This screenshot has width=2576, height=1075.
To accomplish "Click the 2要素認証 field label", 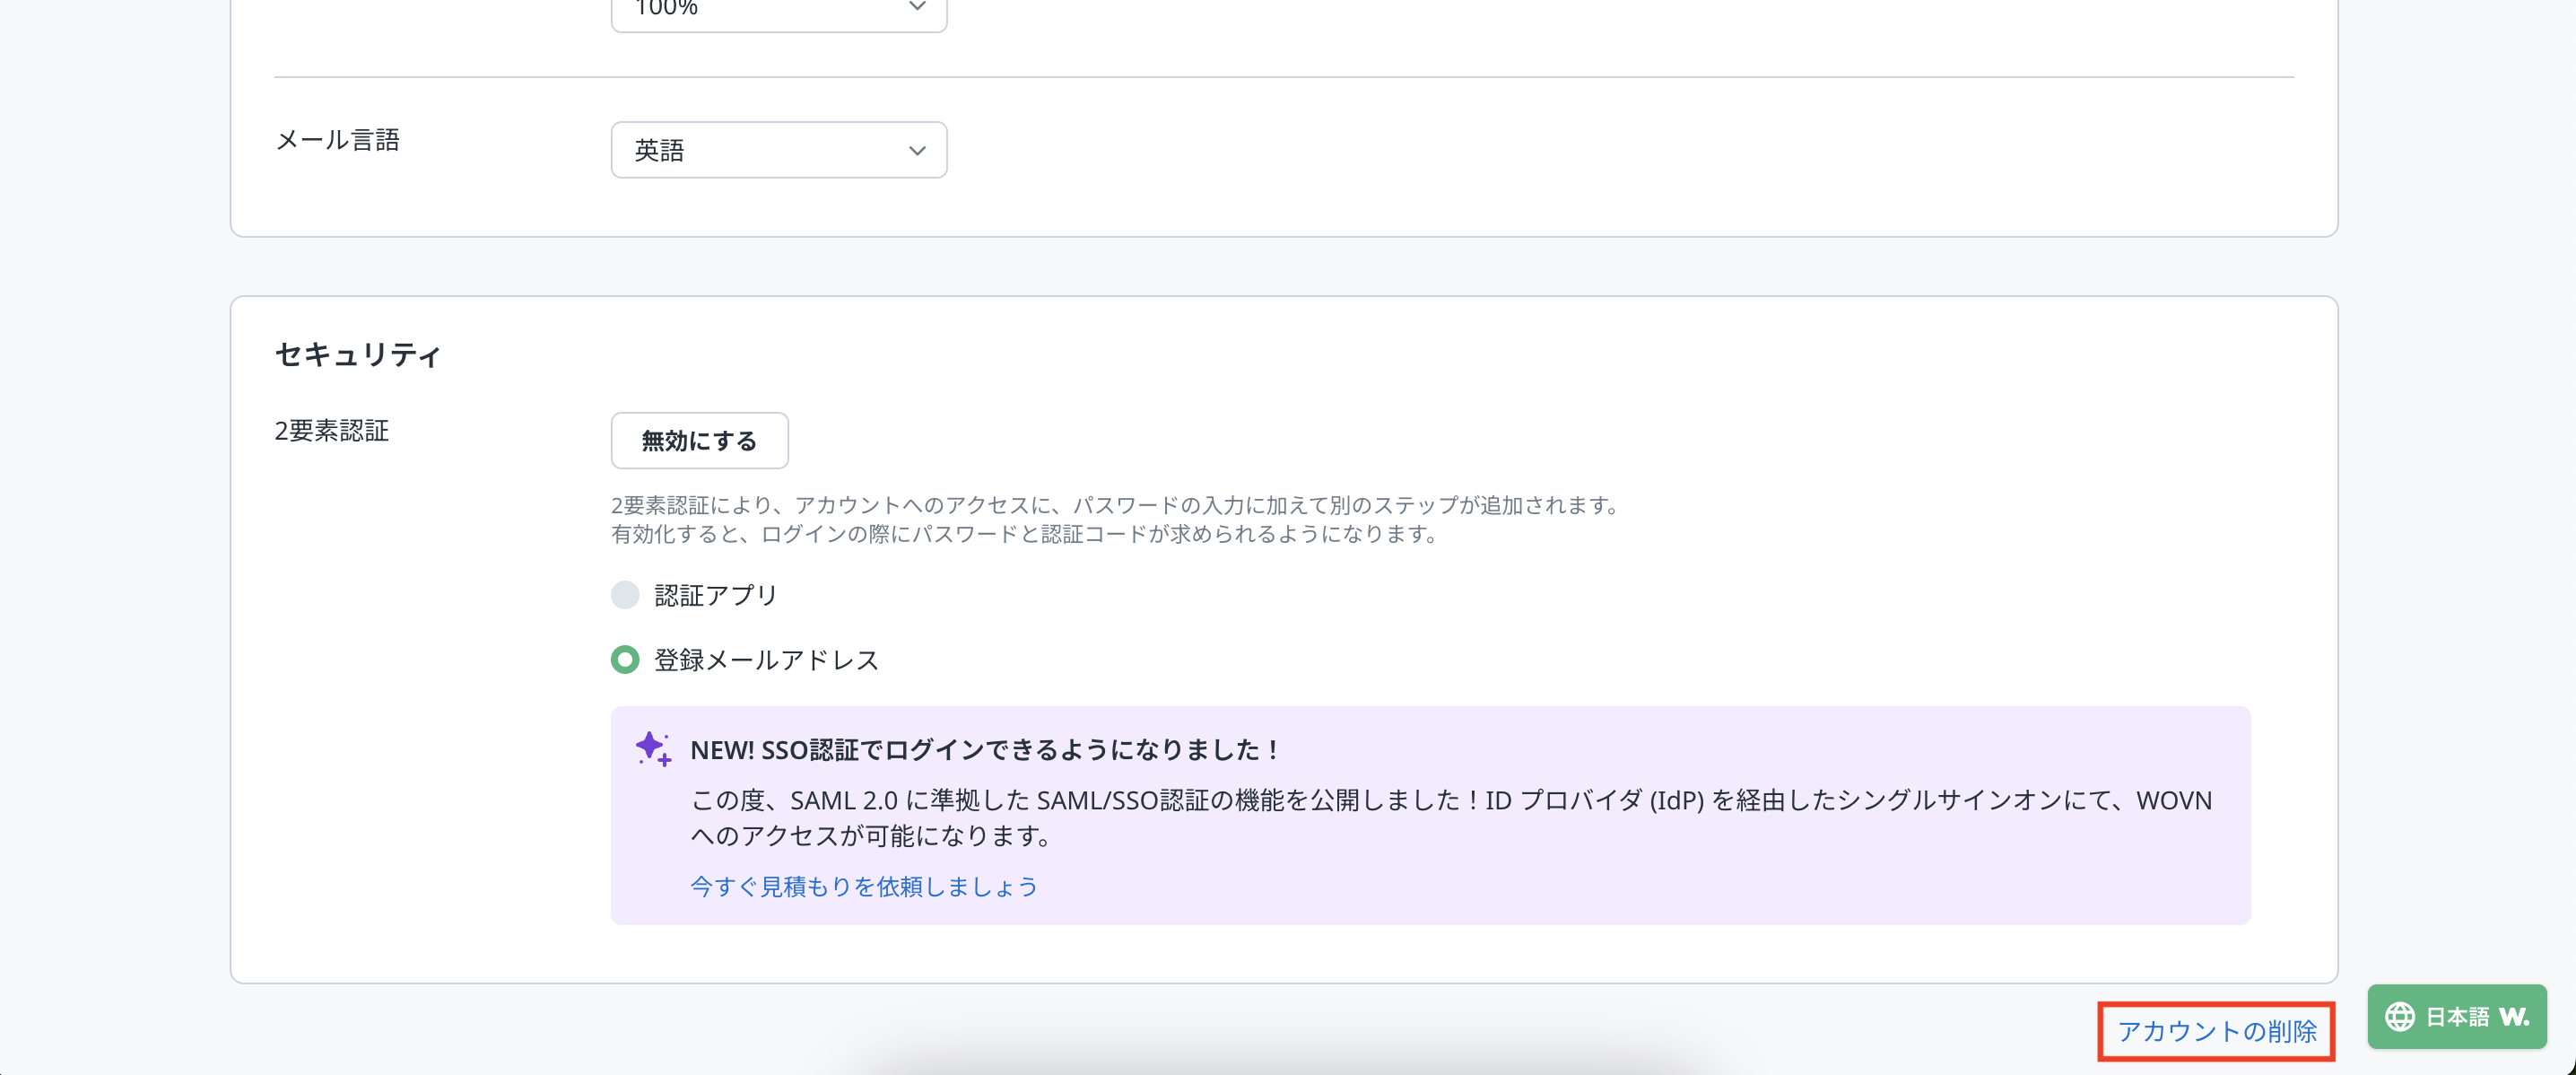I will [x=331, y=431].
